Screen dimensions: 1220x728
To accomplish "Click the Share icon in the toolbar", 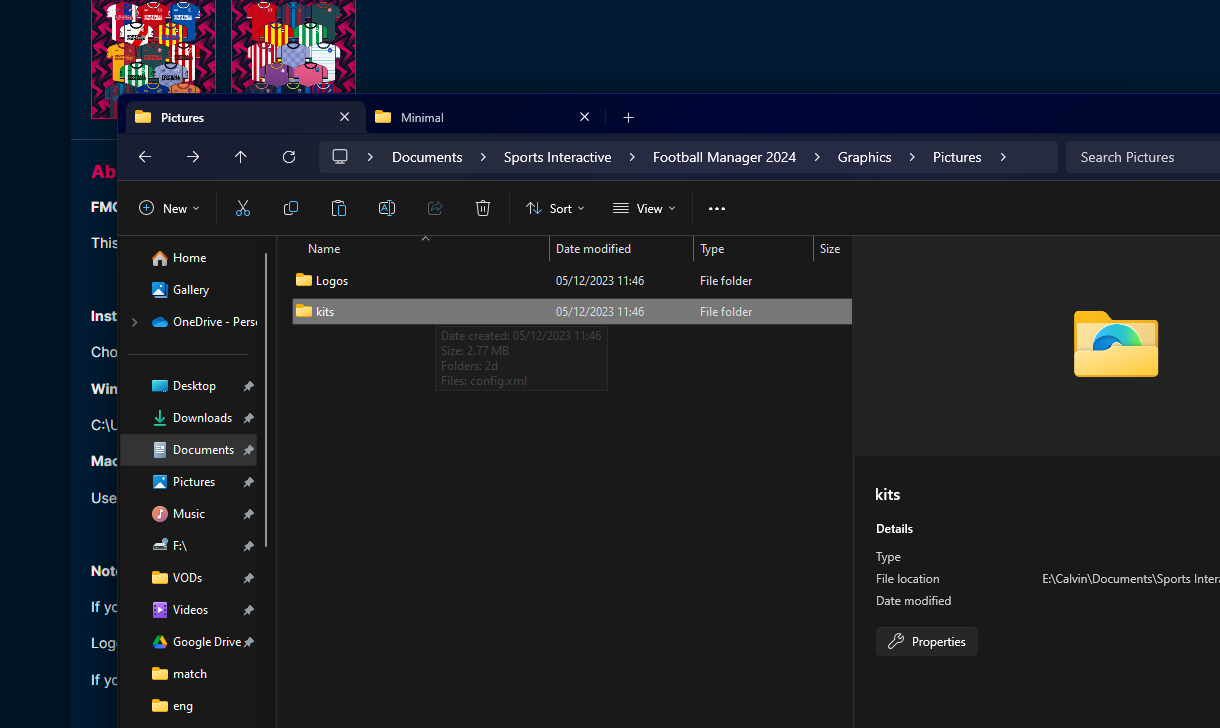I will [435, 208].
